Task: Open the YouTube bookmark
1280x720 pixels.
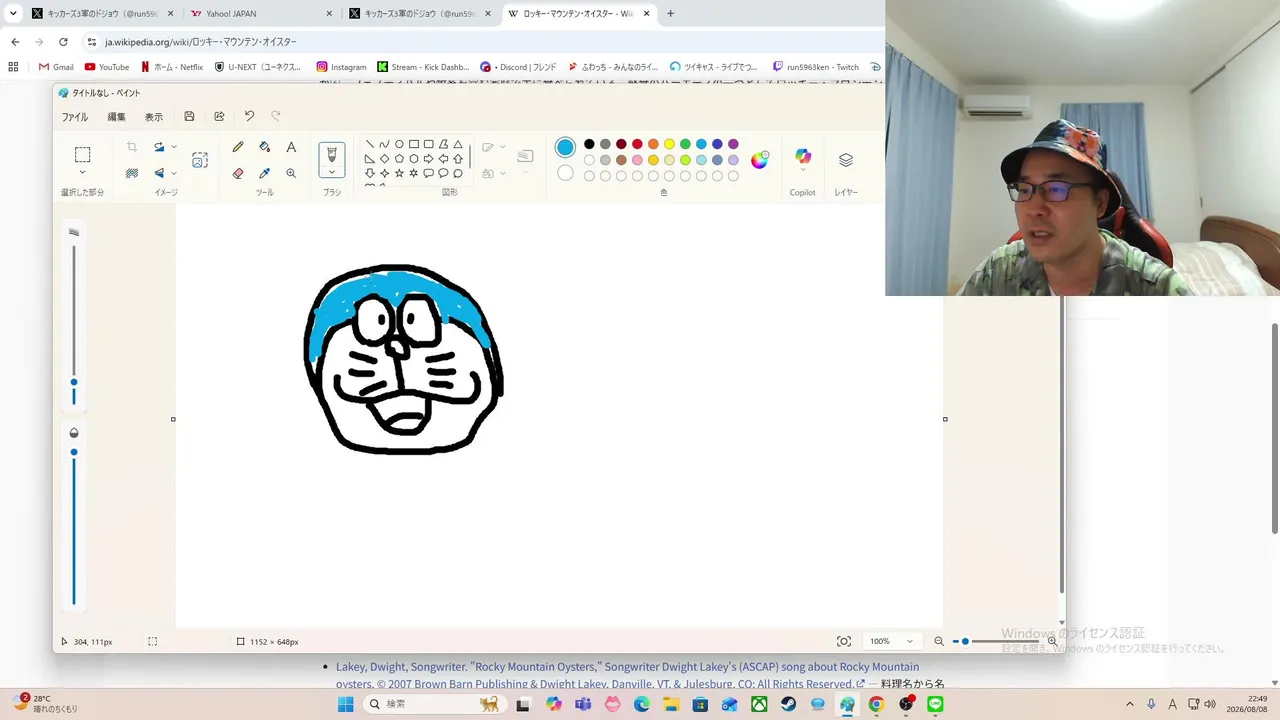Action: tap(107, 67)
